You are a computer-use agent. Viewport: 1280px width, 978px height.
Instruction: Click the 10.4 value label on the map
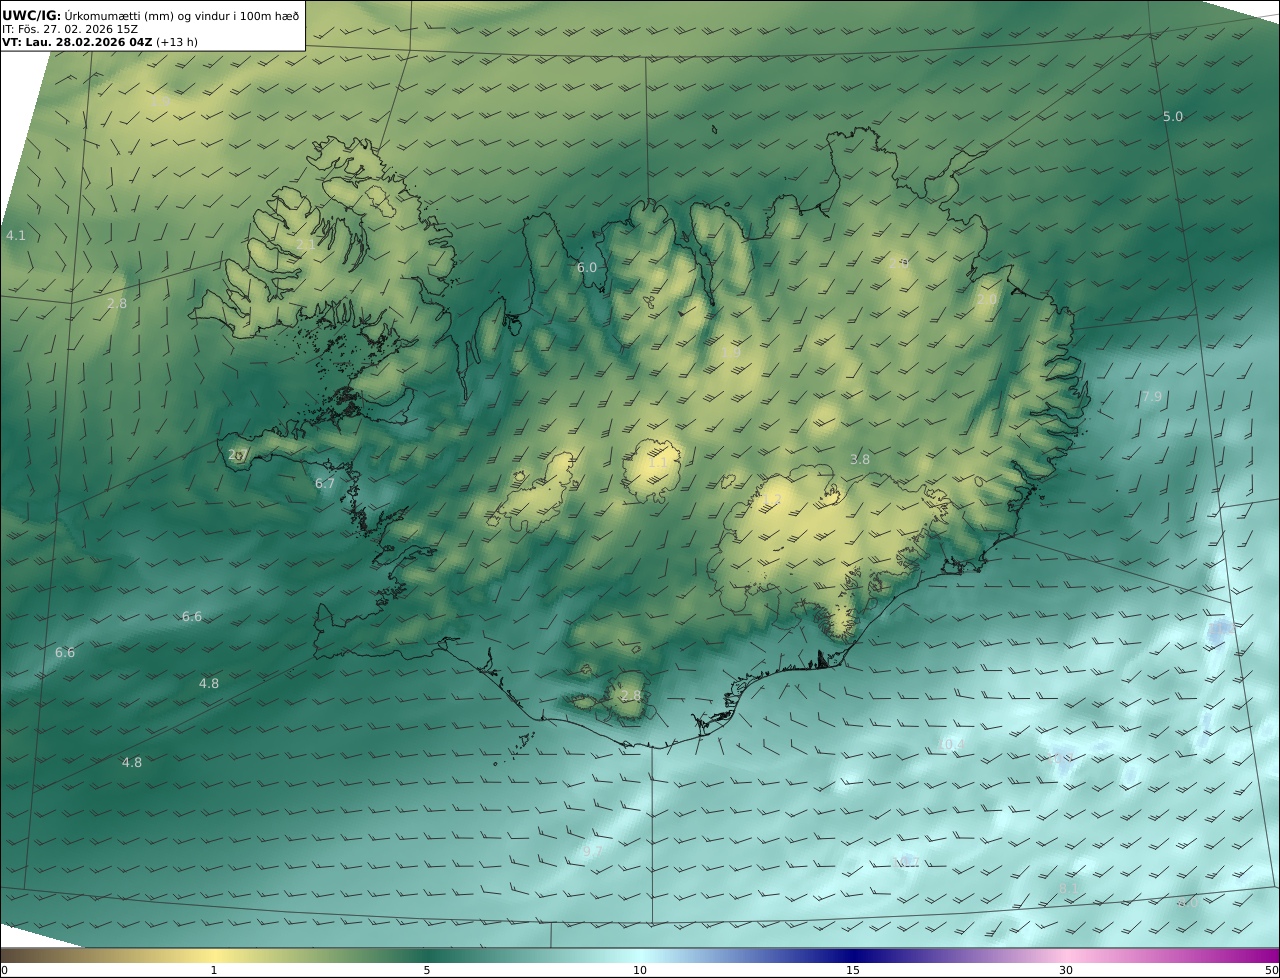tap(951, 744)
